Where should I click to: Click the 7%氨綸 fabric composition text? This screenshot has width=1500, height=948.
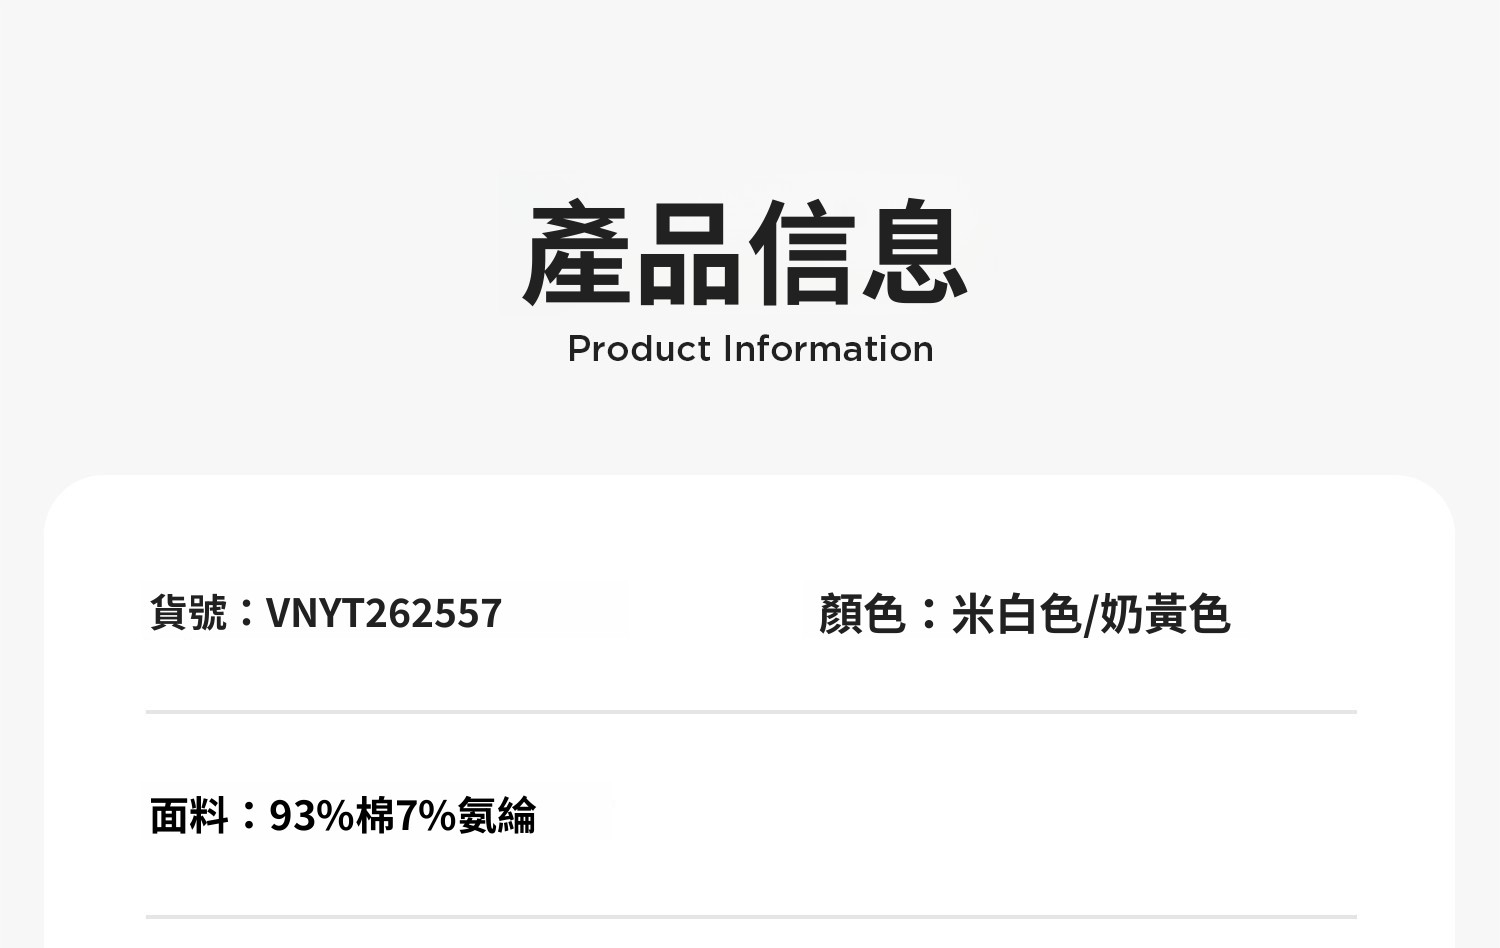tap(466, 815)
